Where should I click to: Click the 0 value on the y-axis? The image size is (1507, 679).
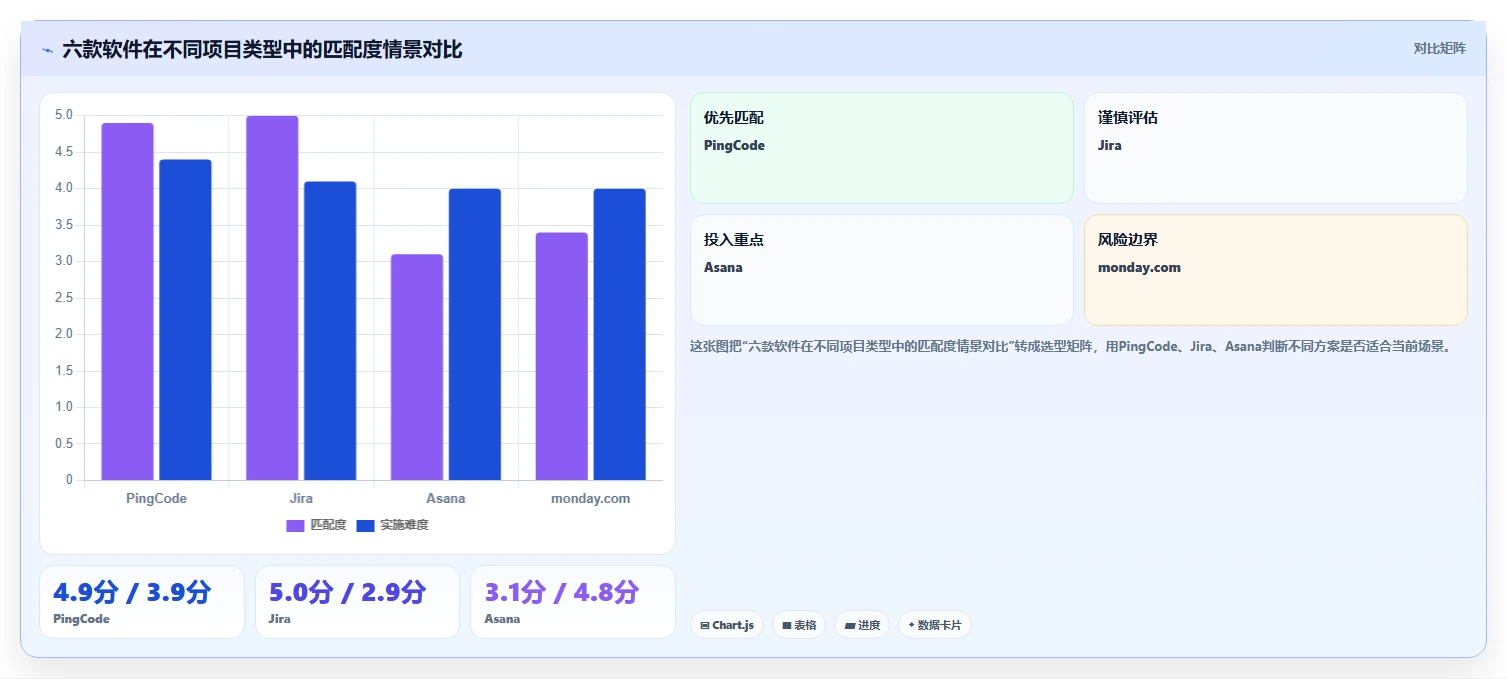[69, 480]
